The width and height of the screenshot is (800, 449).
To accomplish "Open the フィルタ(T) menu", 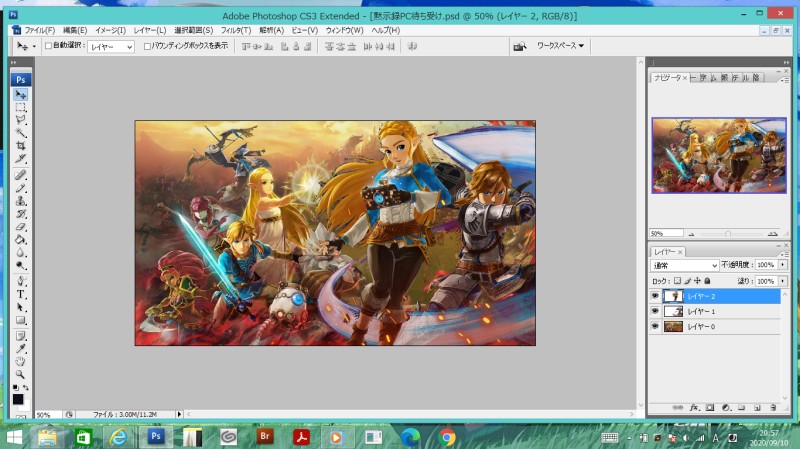I will pyautogui.click(x=235, y=31).
